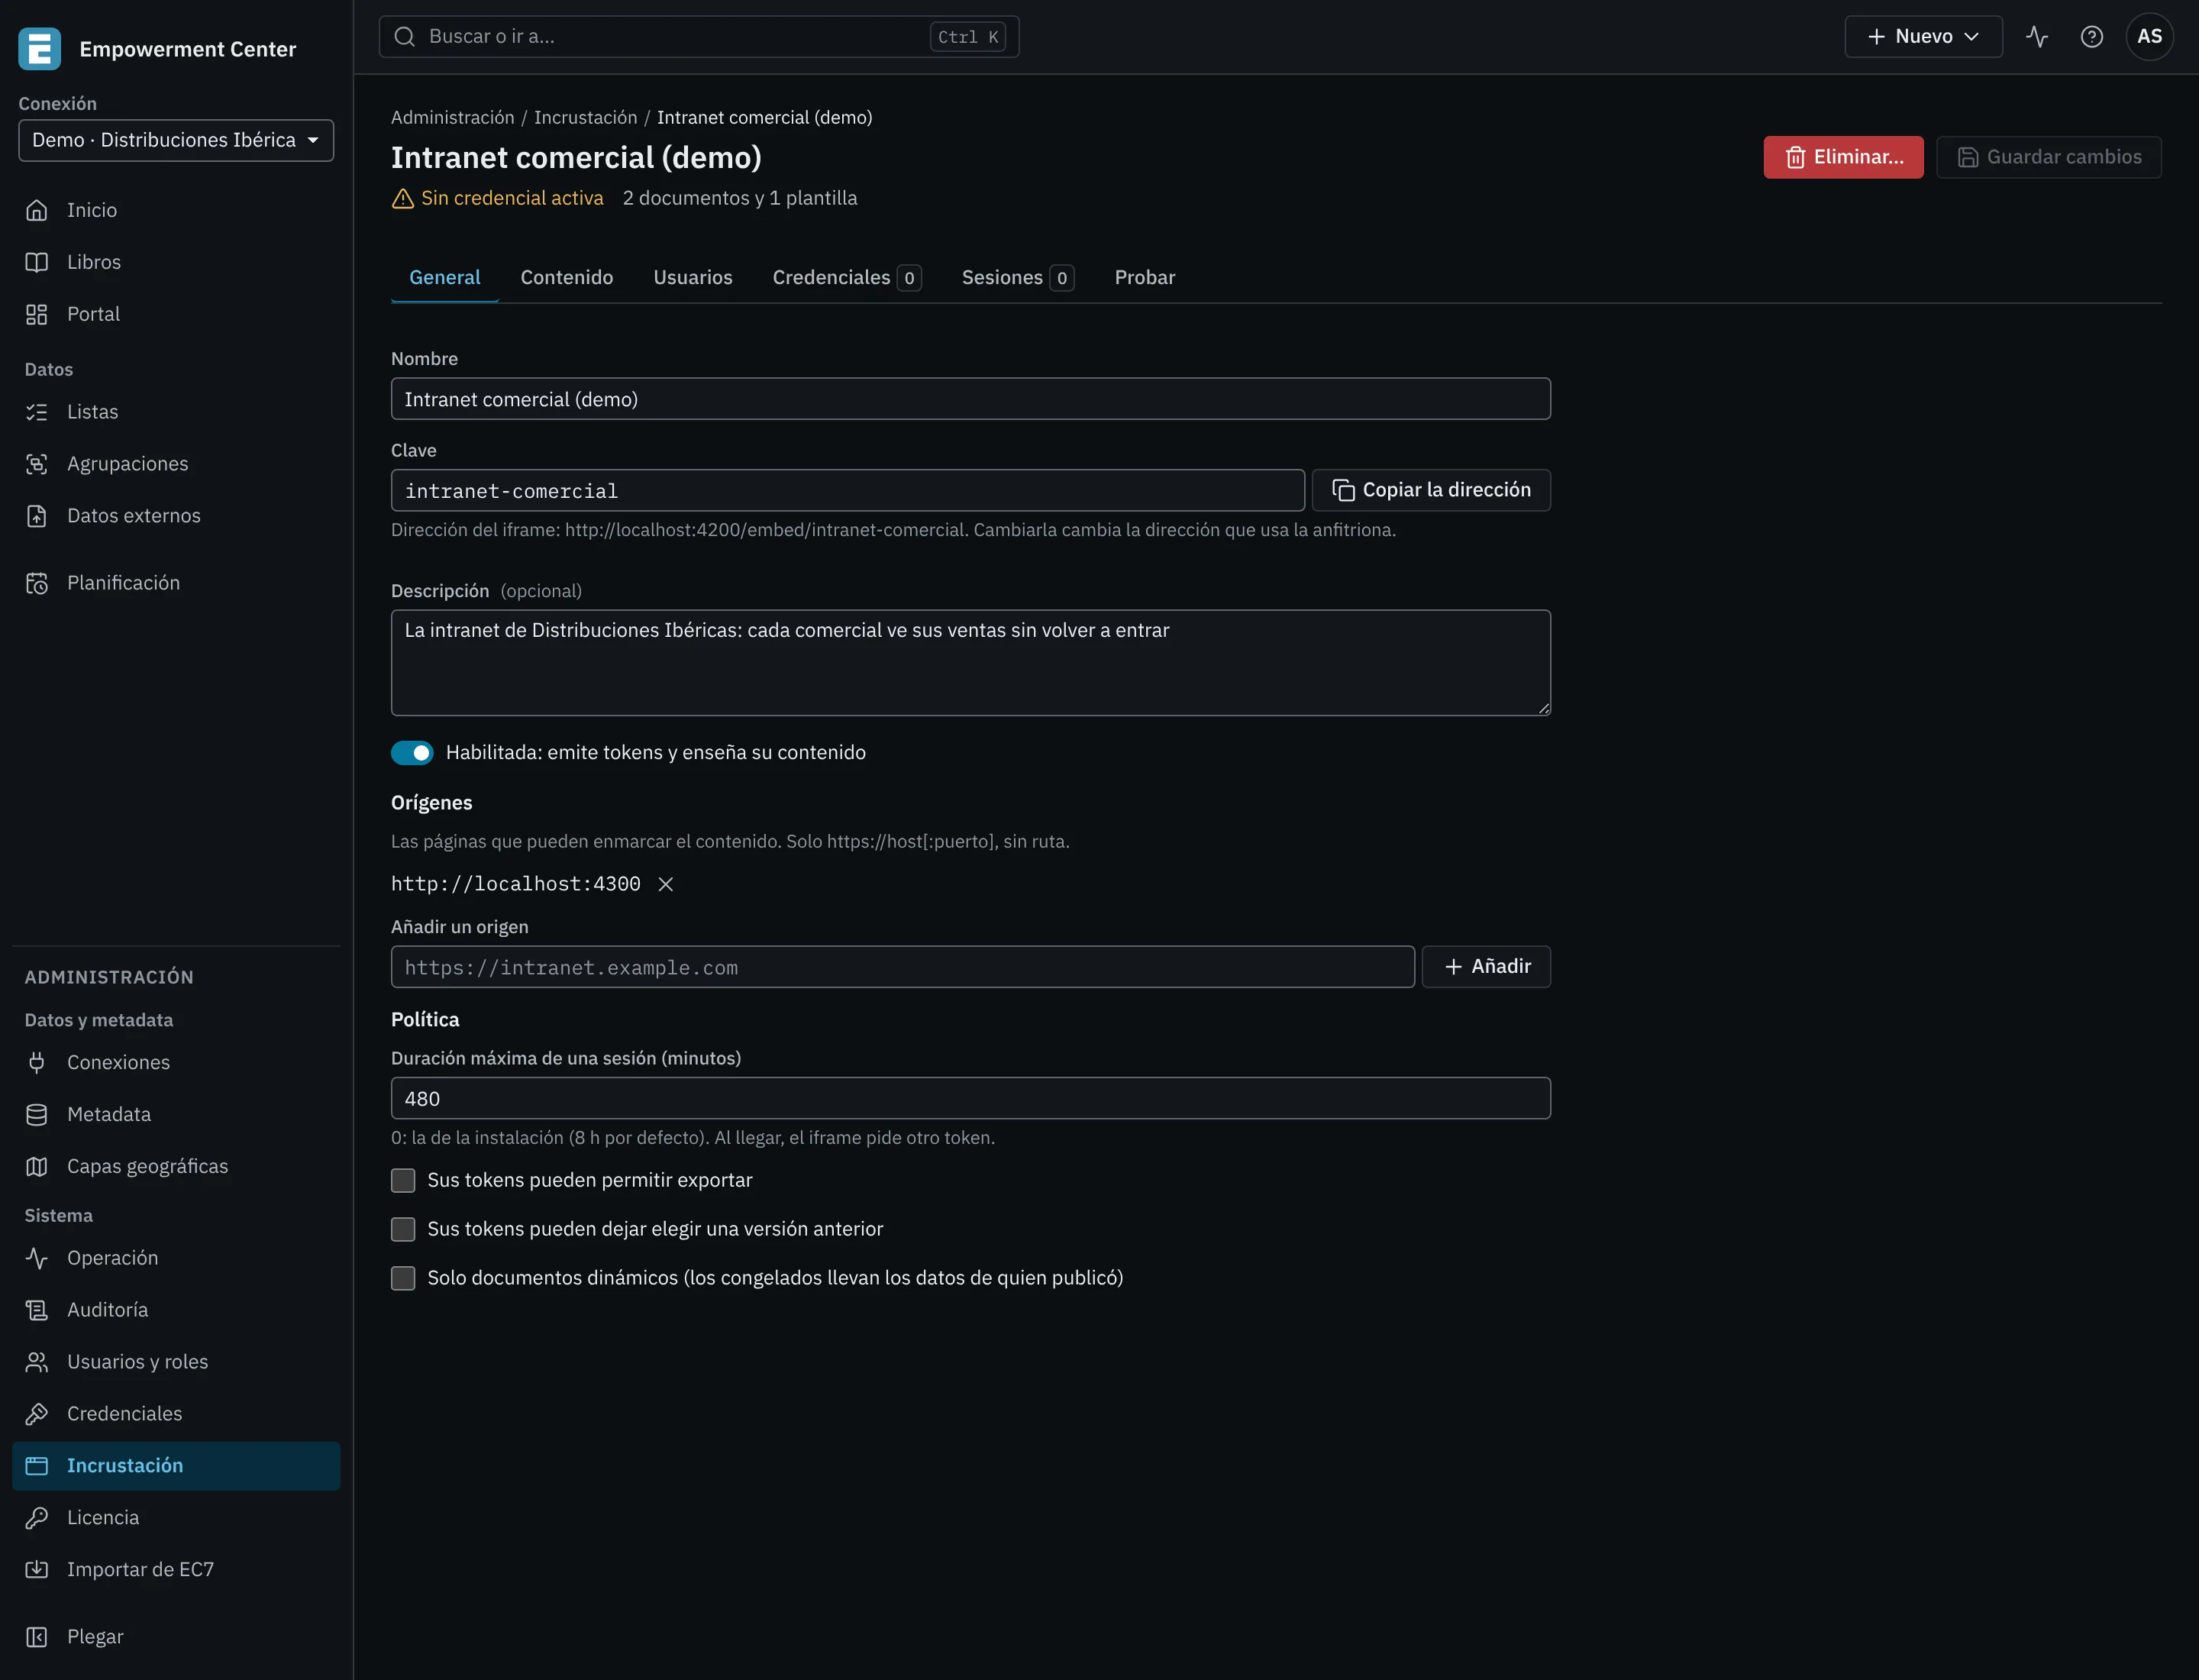Open the Portal section

tap(176, 314)
